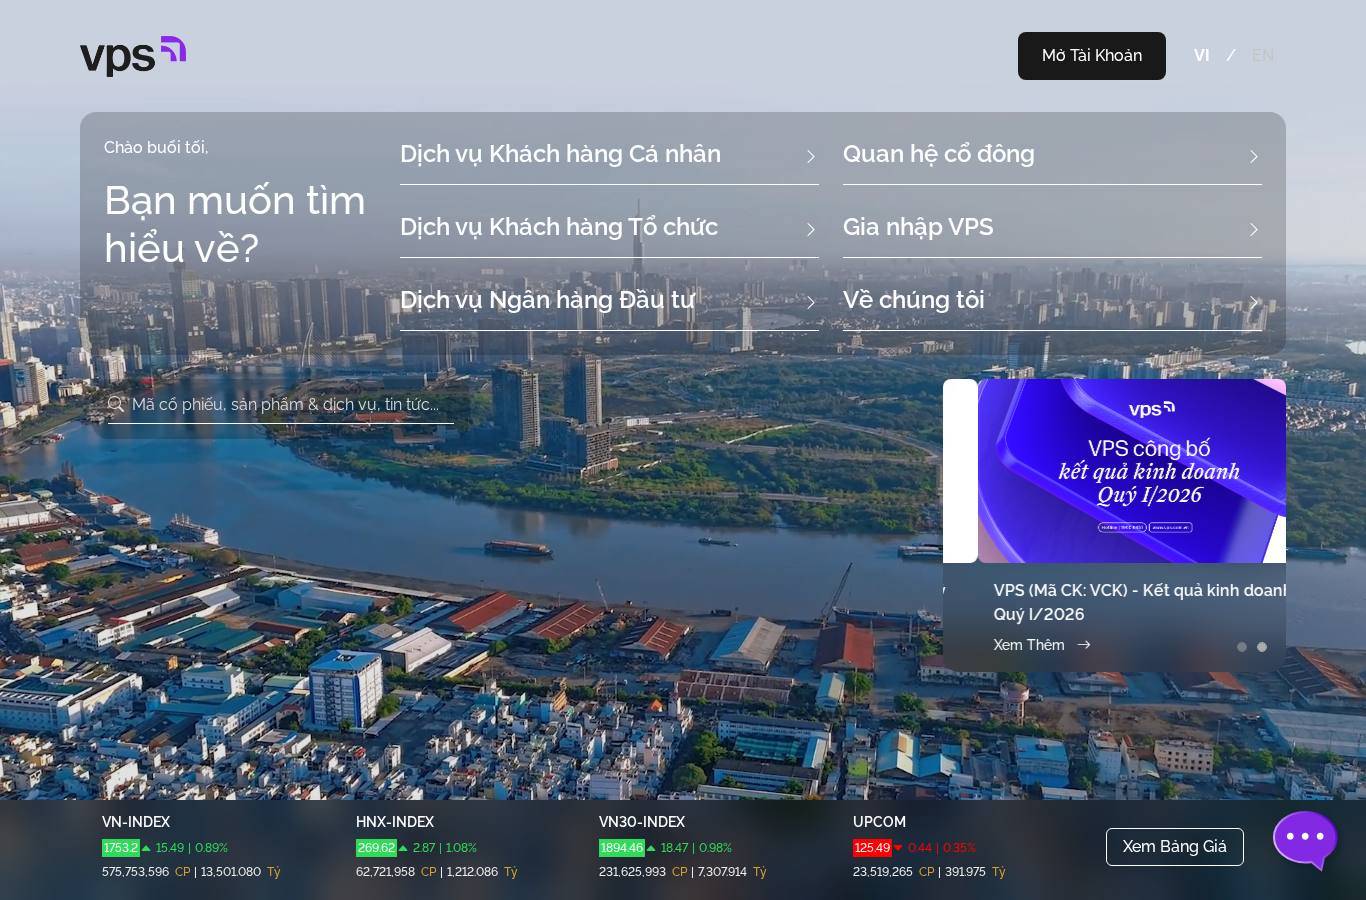Click the green up arrow for VN30-INDEX
The image size is (1366, 900).
[651, 848]
